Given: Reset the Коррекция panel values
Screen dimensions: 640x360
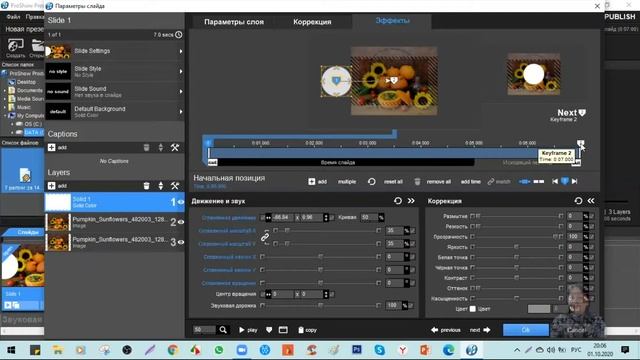Looking at the screenshot, I should coord(578,201).
